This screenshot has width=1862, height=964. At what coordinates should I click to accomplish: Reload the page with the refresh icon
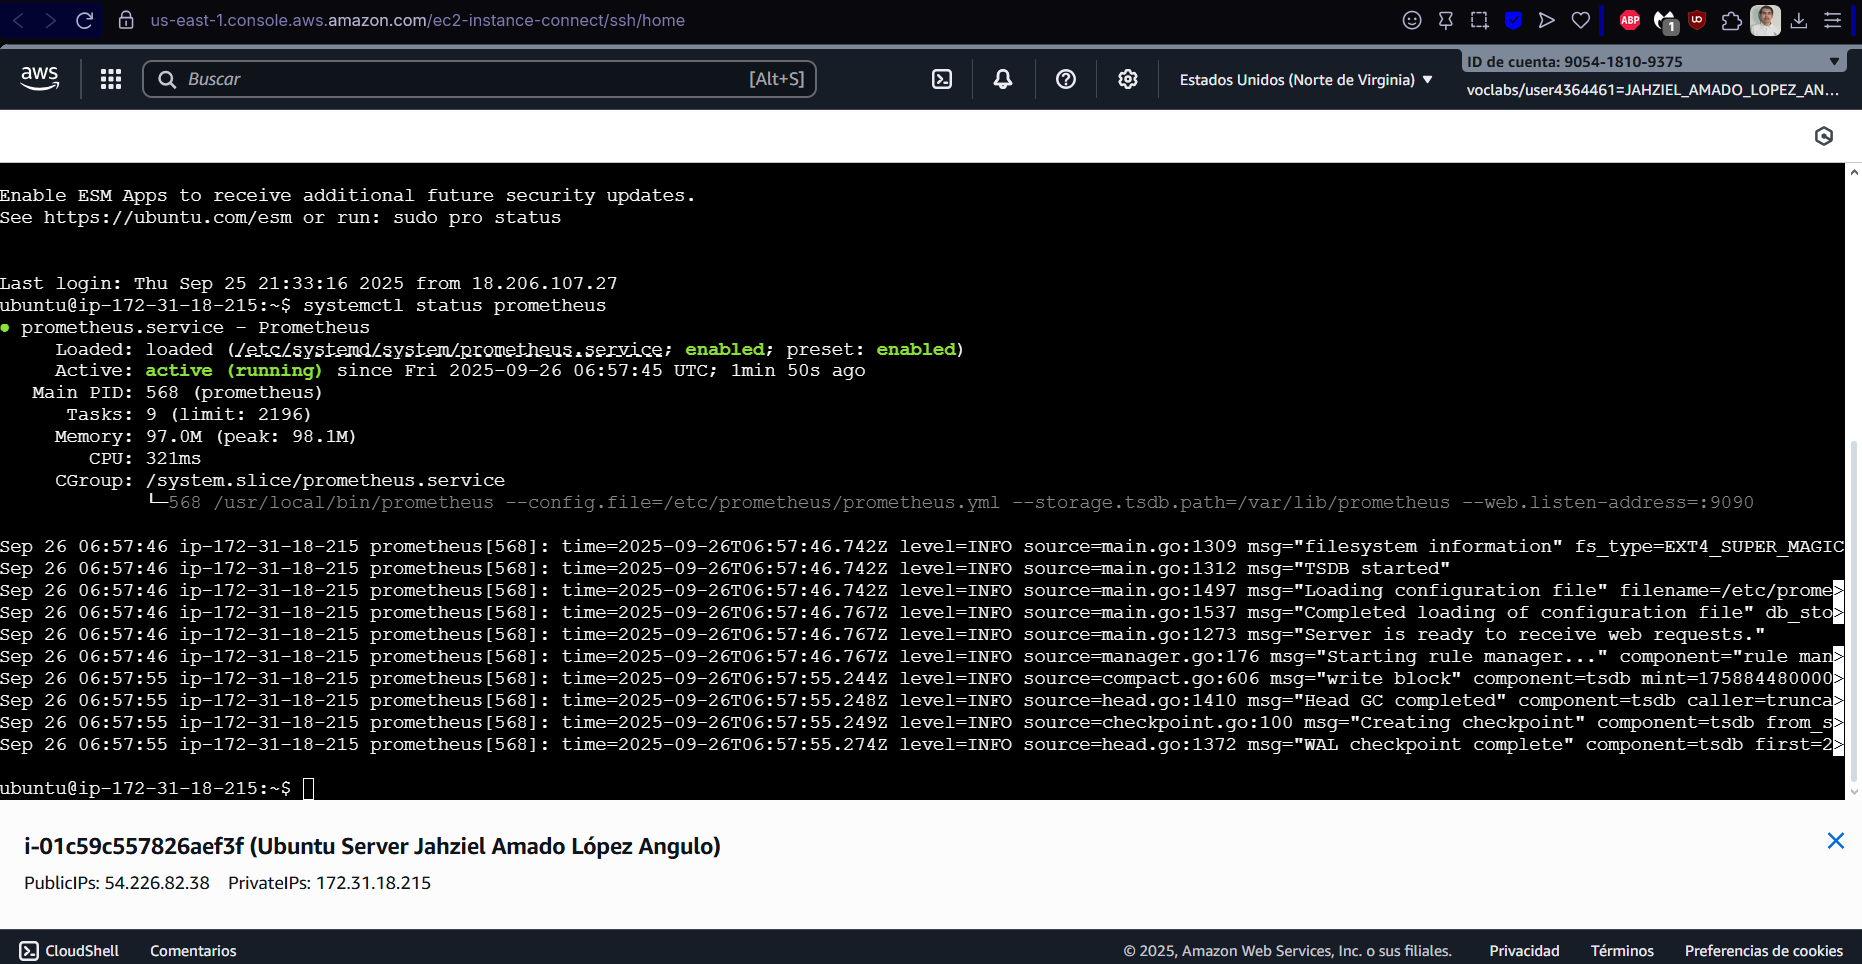pos(85,20)
